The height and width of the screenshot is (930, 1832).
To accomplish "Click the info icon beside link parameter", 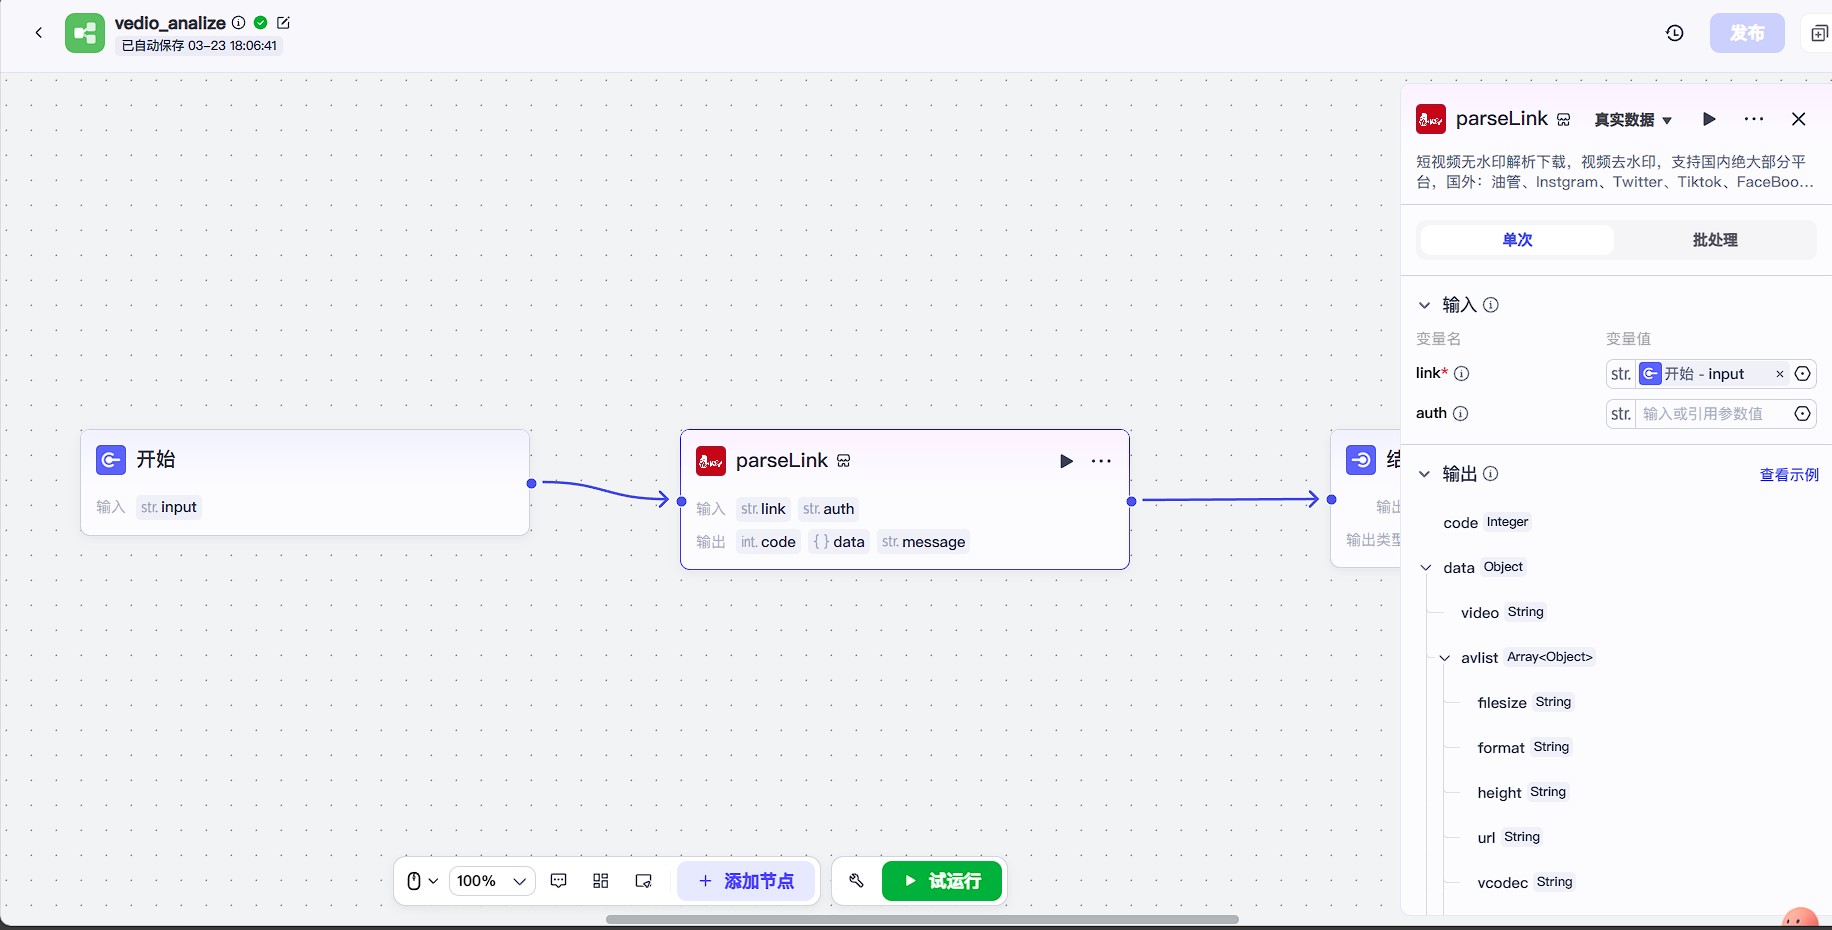I will [x=1461, y=374].
